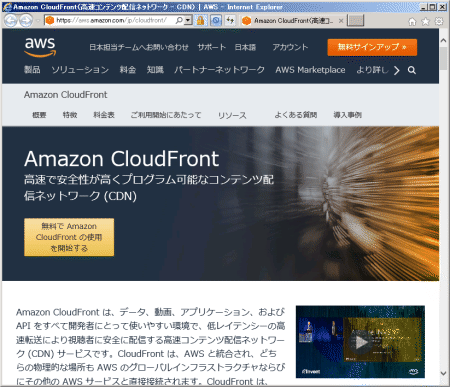Open the より詳しく navigation item
This screenshot has width=450, height=387.
pos(372,70)
